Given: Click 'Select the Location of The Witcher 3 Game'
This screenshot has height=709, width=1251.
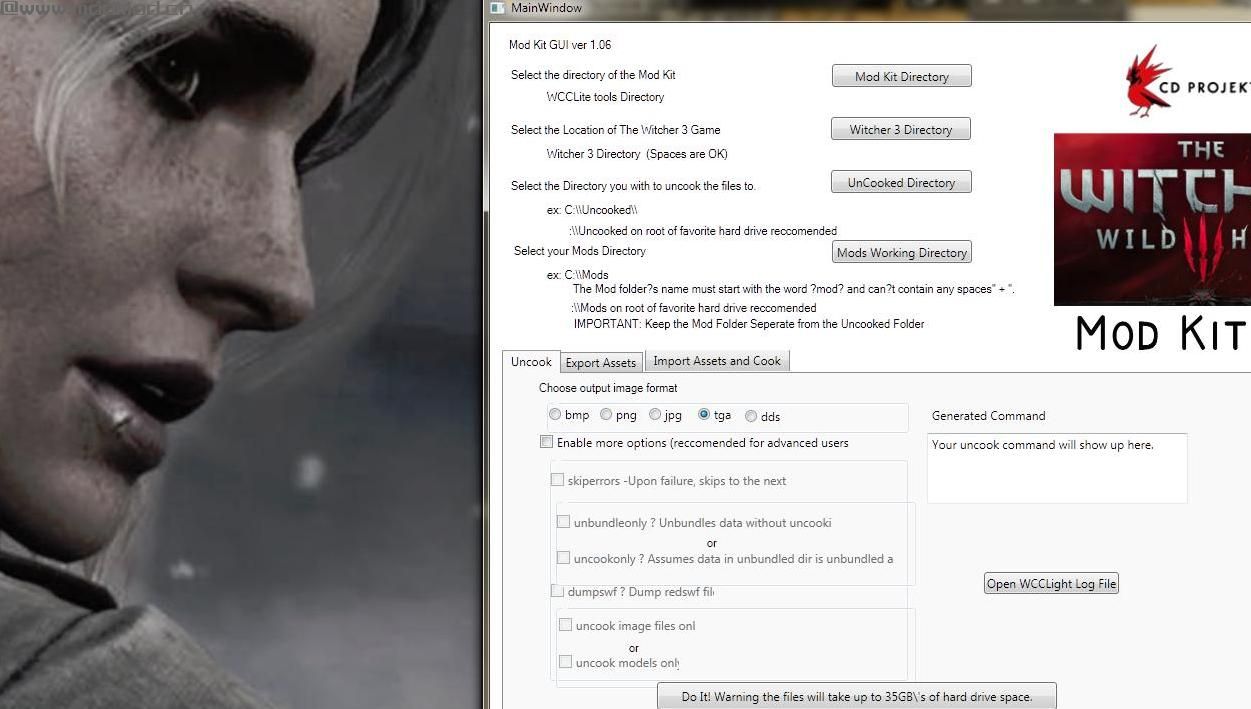Looking at the screenshot, I should [x=615, y=130].
